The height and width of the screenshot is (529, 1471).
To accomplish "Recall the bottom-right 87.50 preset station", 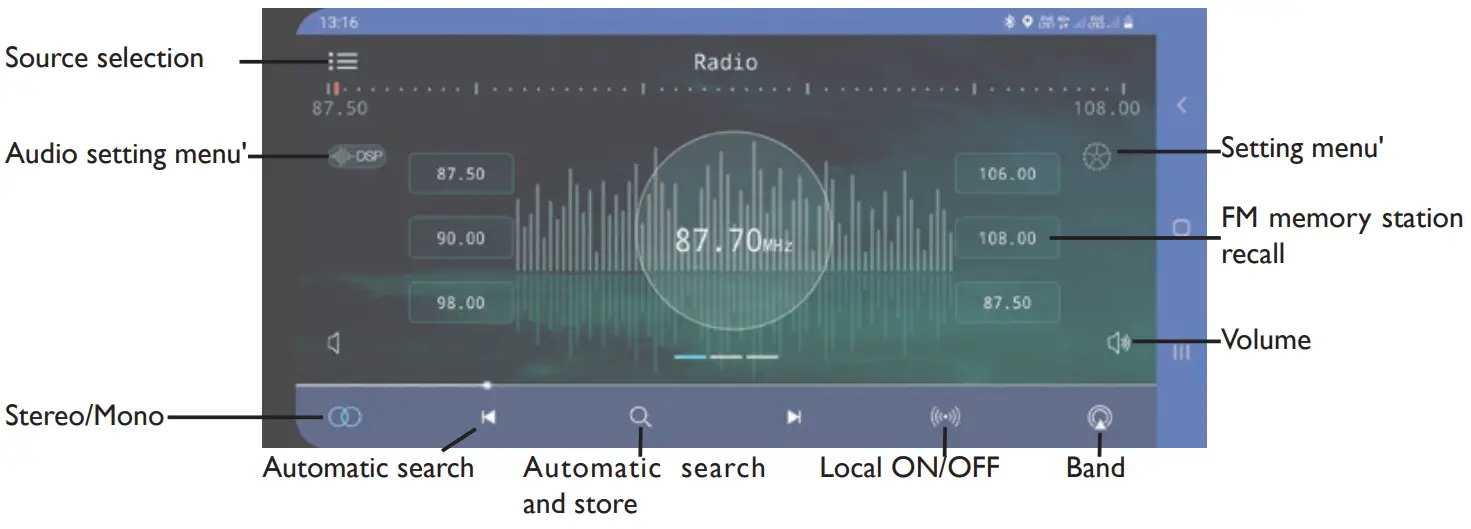I will pos(1008,302).
